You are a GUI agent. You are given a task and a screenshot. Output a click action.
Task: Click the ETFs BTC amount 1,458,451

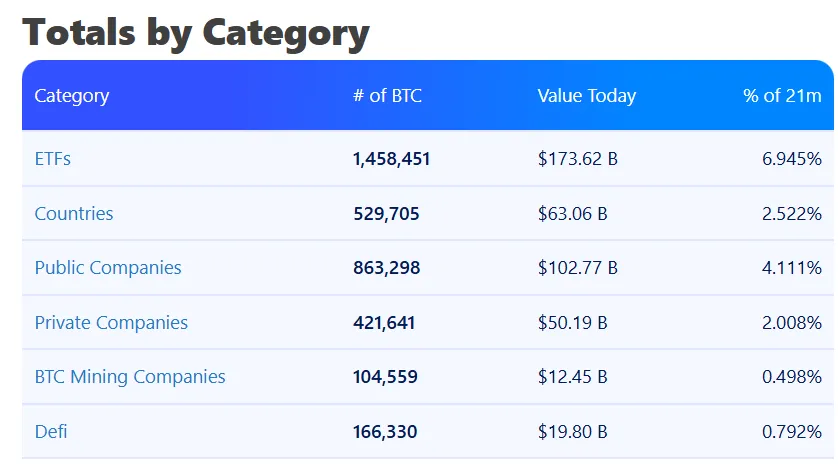point(392,159)
